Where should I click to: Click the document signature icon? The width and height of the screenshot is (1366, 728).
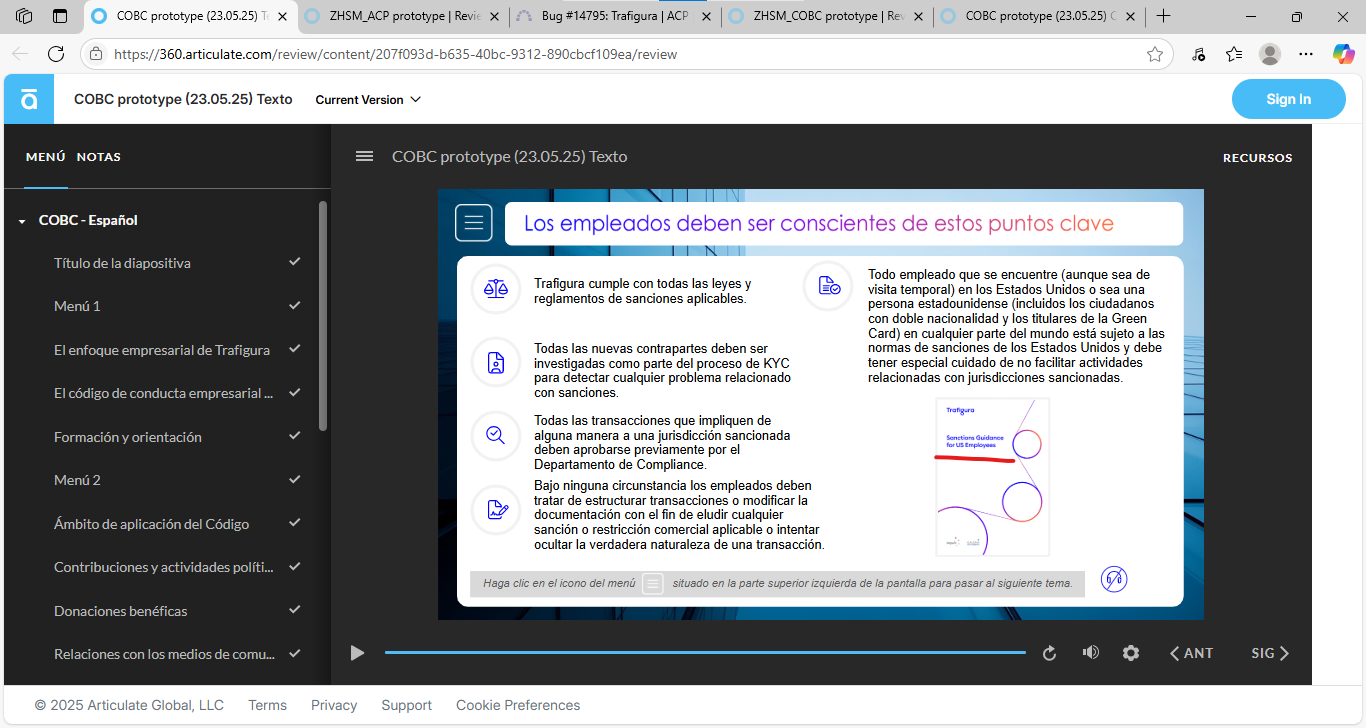click(x=495, y=509)
